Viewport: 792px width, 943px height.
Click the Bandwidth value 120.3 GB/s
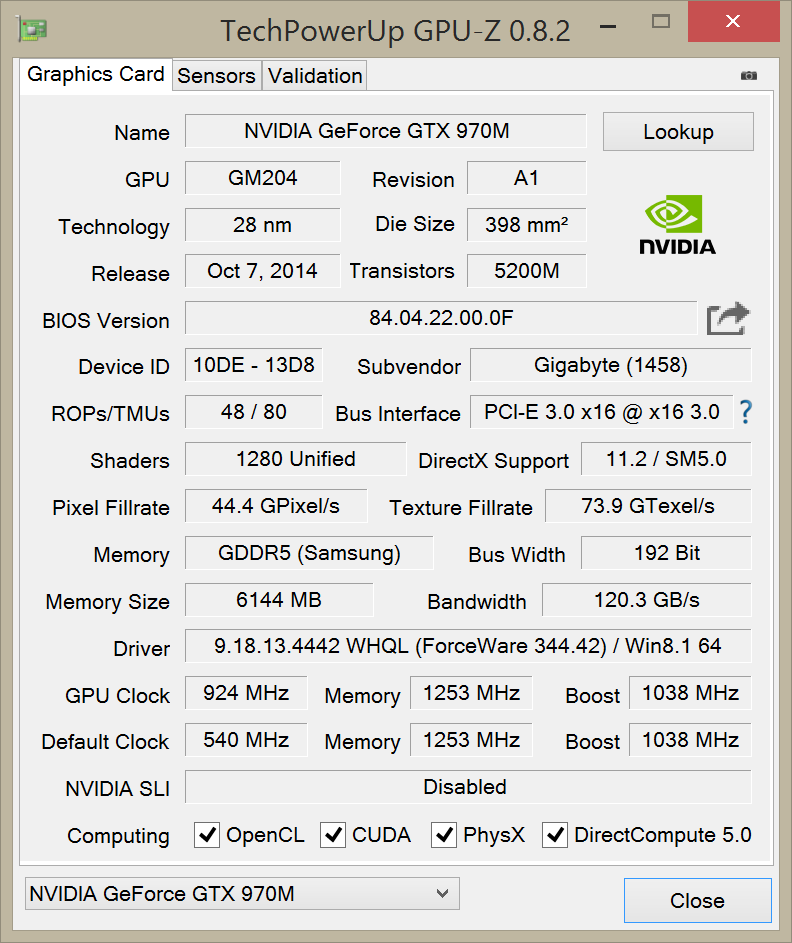[x=647, y=600]
